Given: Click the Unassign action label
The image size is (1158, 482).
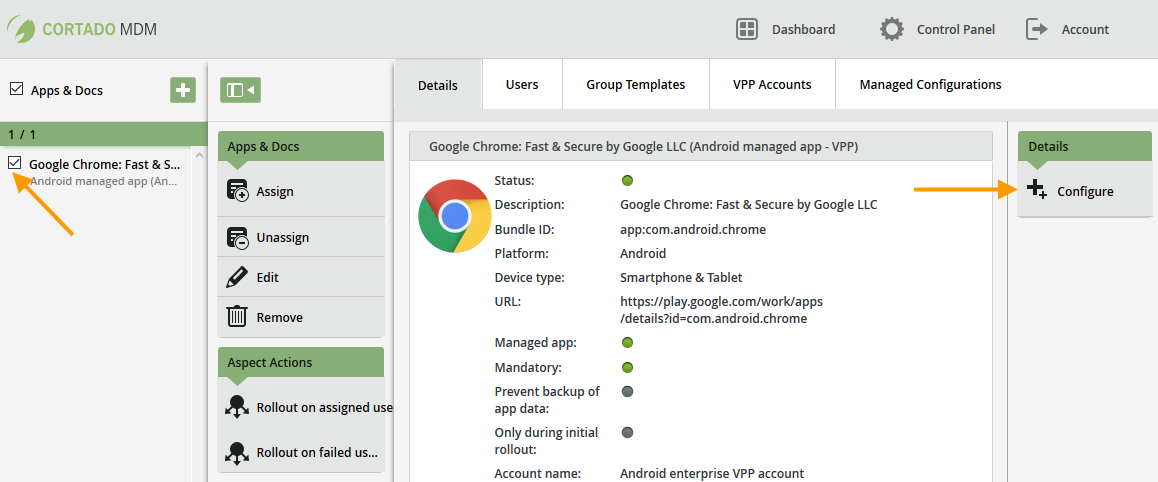Looking at the screenshot, I should [283, 238].
